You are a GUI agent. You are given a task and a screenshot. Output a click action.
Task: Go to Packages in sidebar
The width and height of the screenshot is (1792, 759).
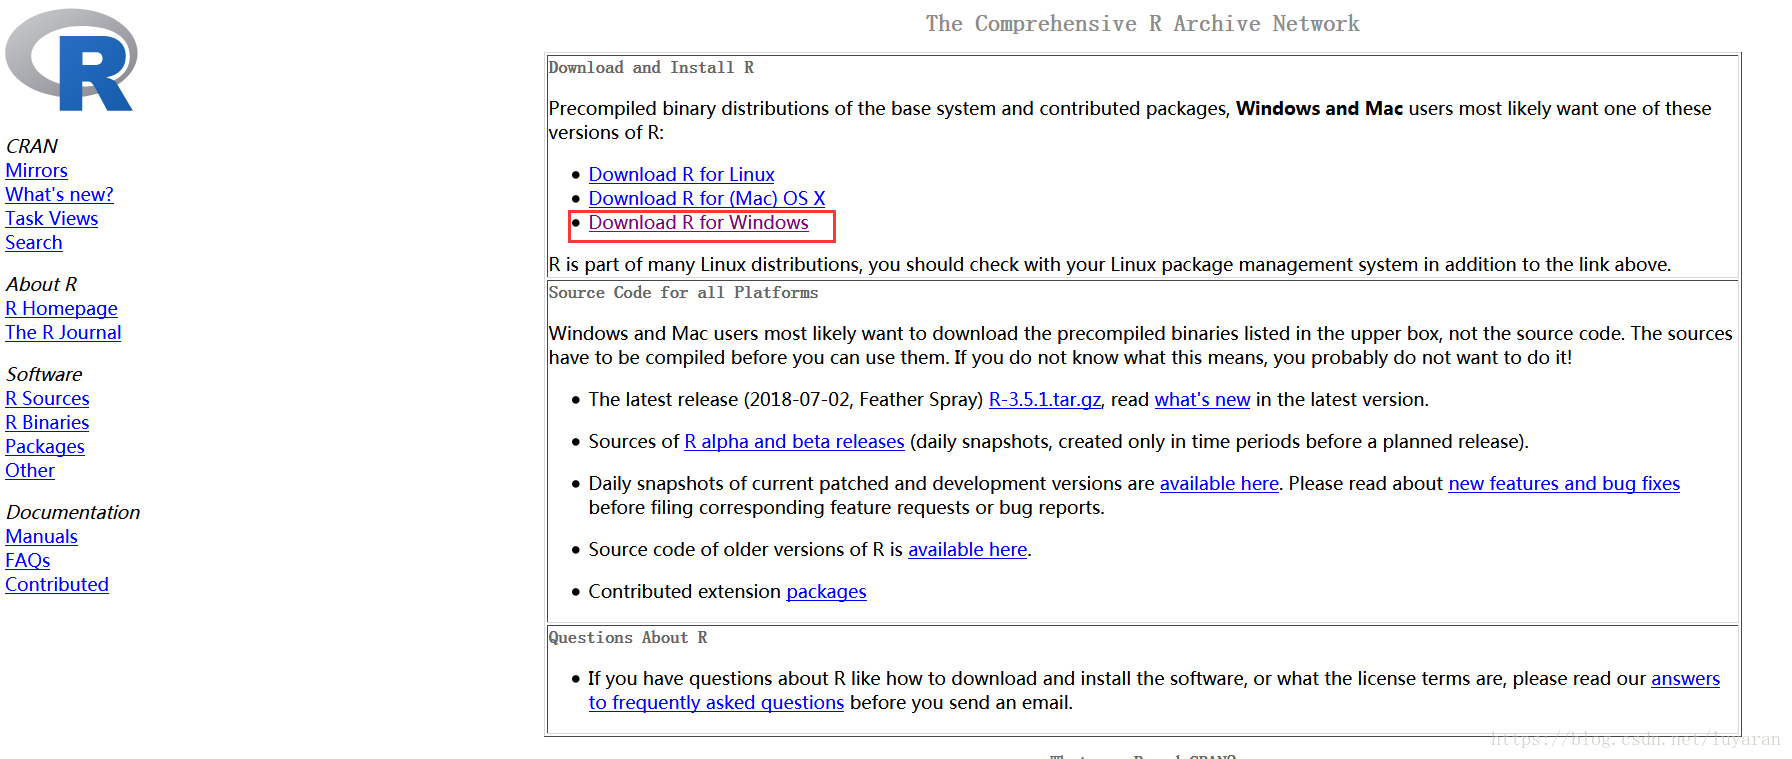click(x=44, y=447)
